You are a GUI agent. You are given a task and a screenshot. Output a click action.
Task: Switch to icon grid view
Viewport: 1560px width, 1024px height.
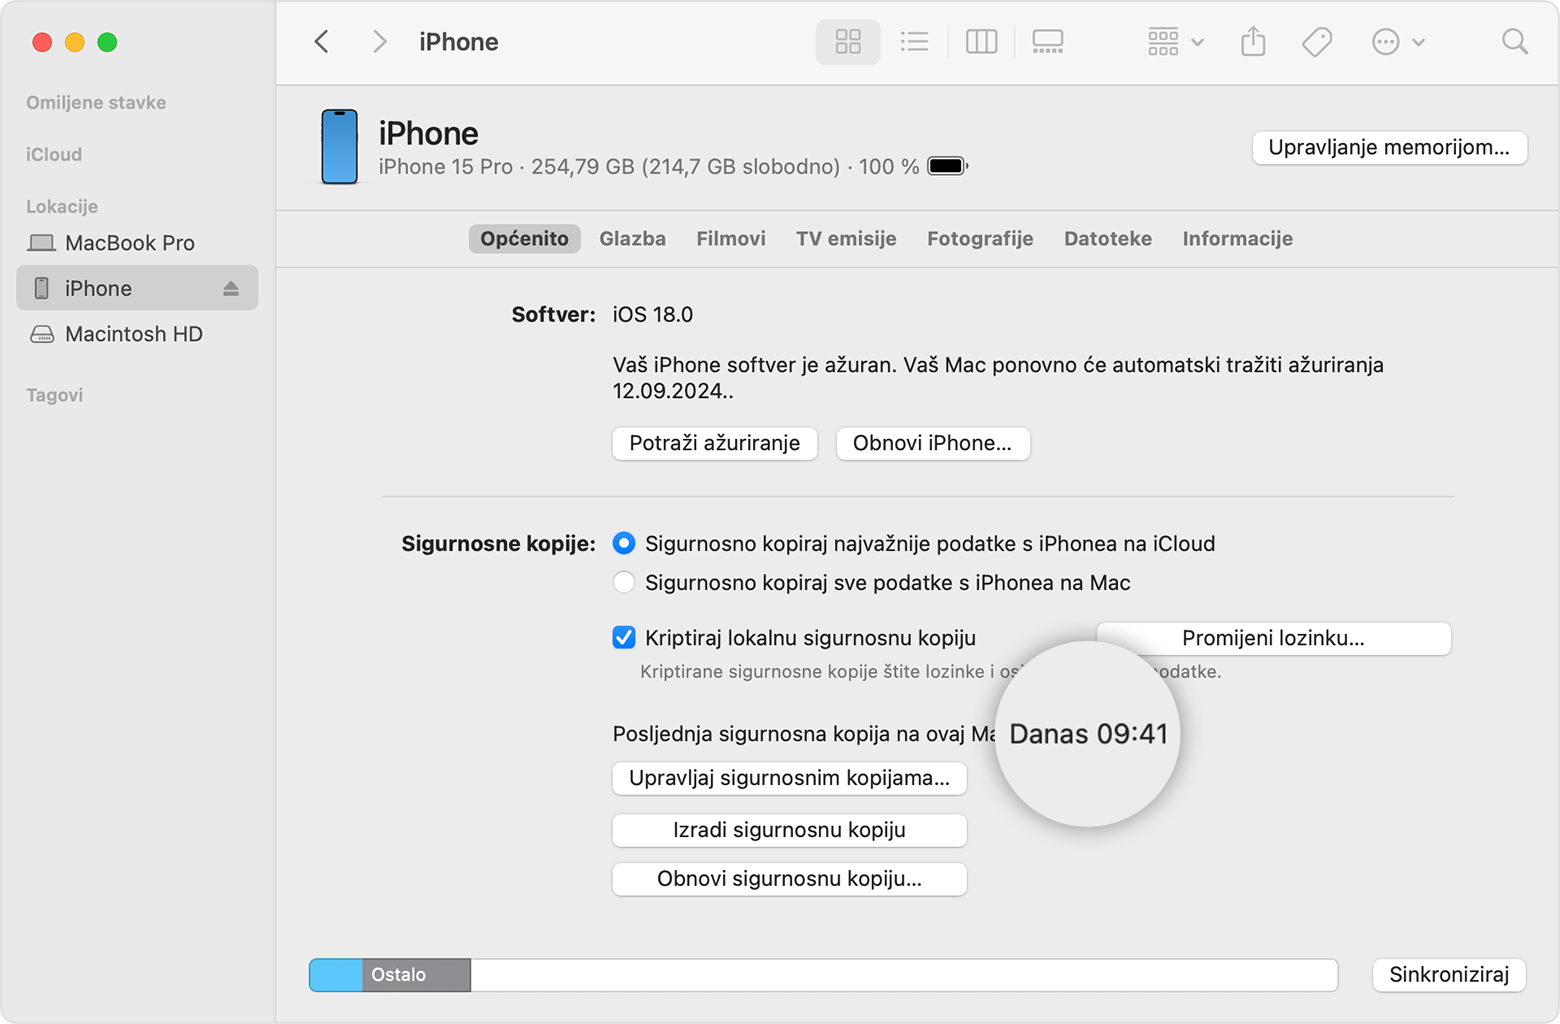pyautogui.click(x=848, y=41)
